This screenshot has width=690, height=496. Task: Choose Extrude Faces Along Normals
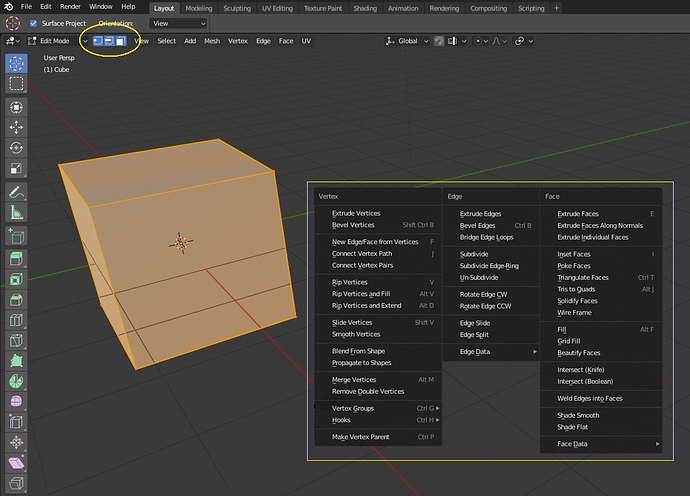click(x=601, y=225)
